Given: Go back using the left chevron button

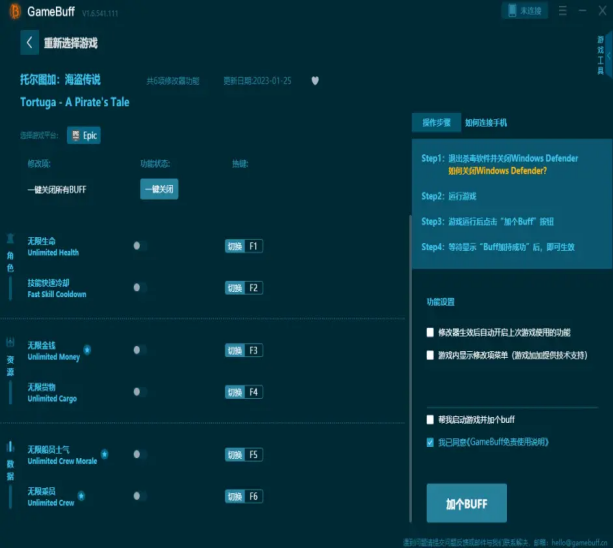Looking at the screenshot, I should coord(29,42).
